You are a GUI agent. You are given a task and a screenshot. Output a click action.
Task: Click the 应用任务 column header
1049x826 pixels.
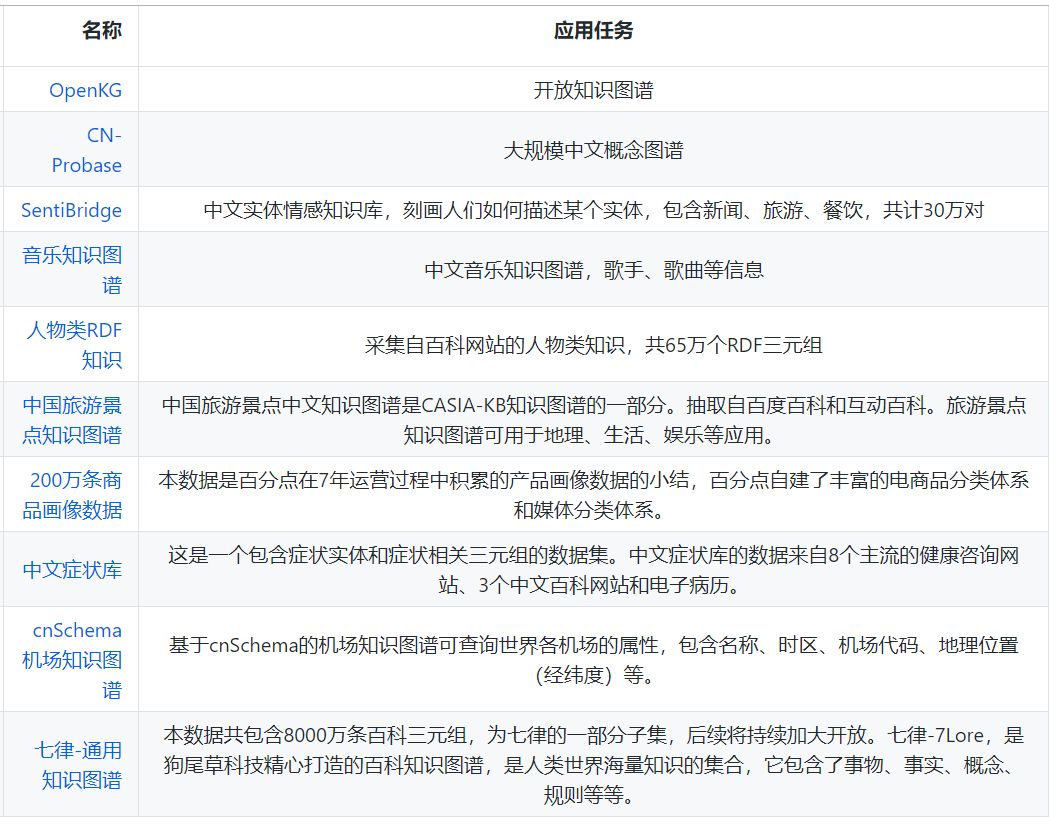pyautogui.click(x=593, y=30)
